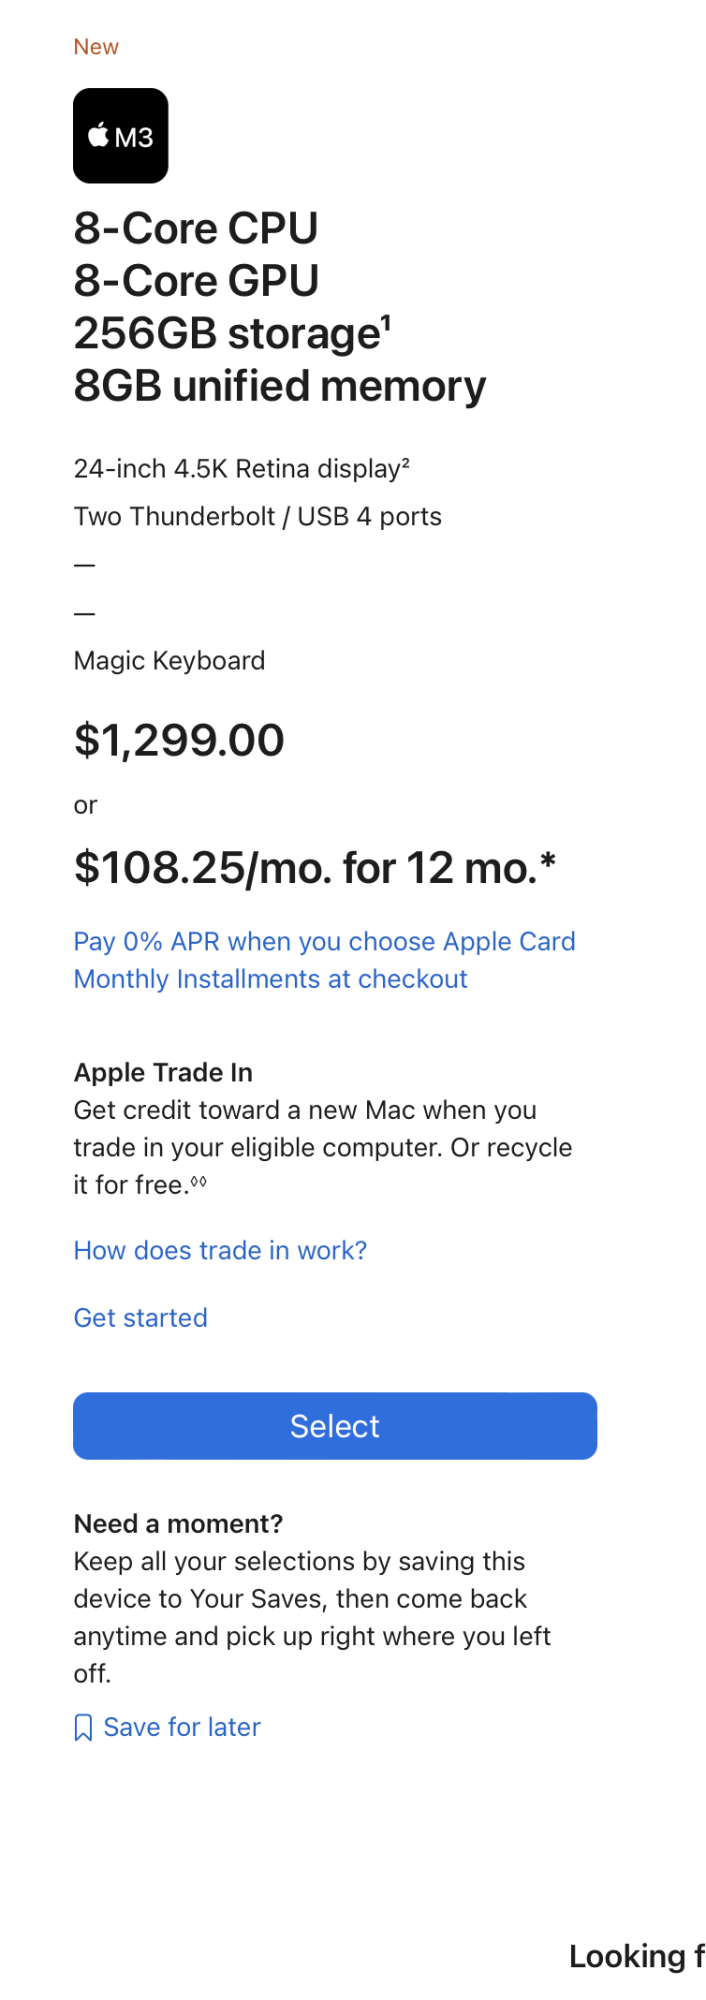Click the Apple Trade In heading
The height and width of the screenshot is (2000, 706).
[163, 1073]
